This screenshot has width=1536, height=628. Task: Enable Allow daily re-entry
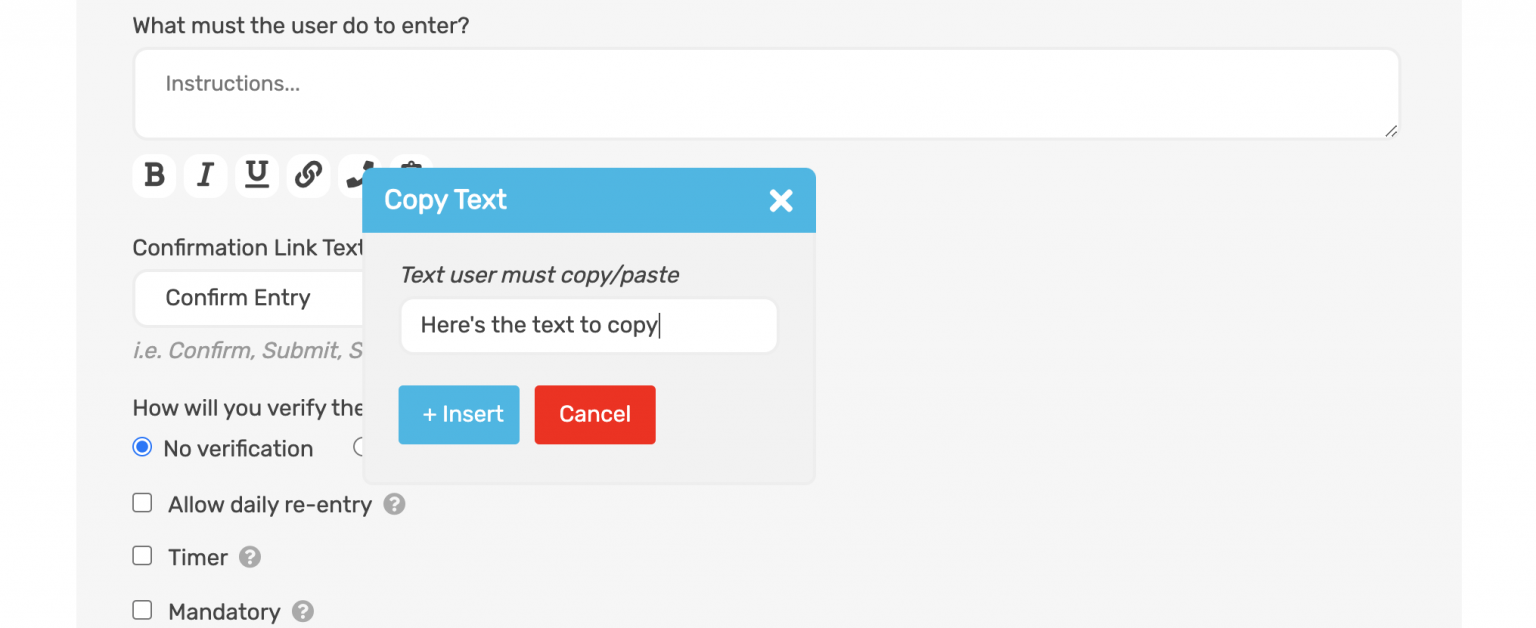coord(142,503)
